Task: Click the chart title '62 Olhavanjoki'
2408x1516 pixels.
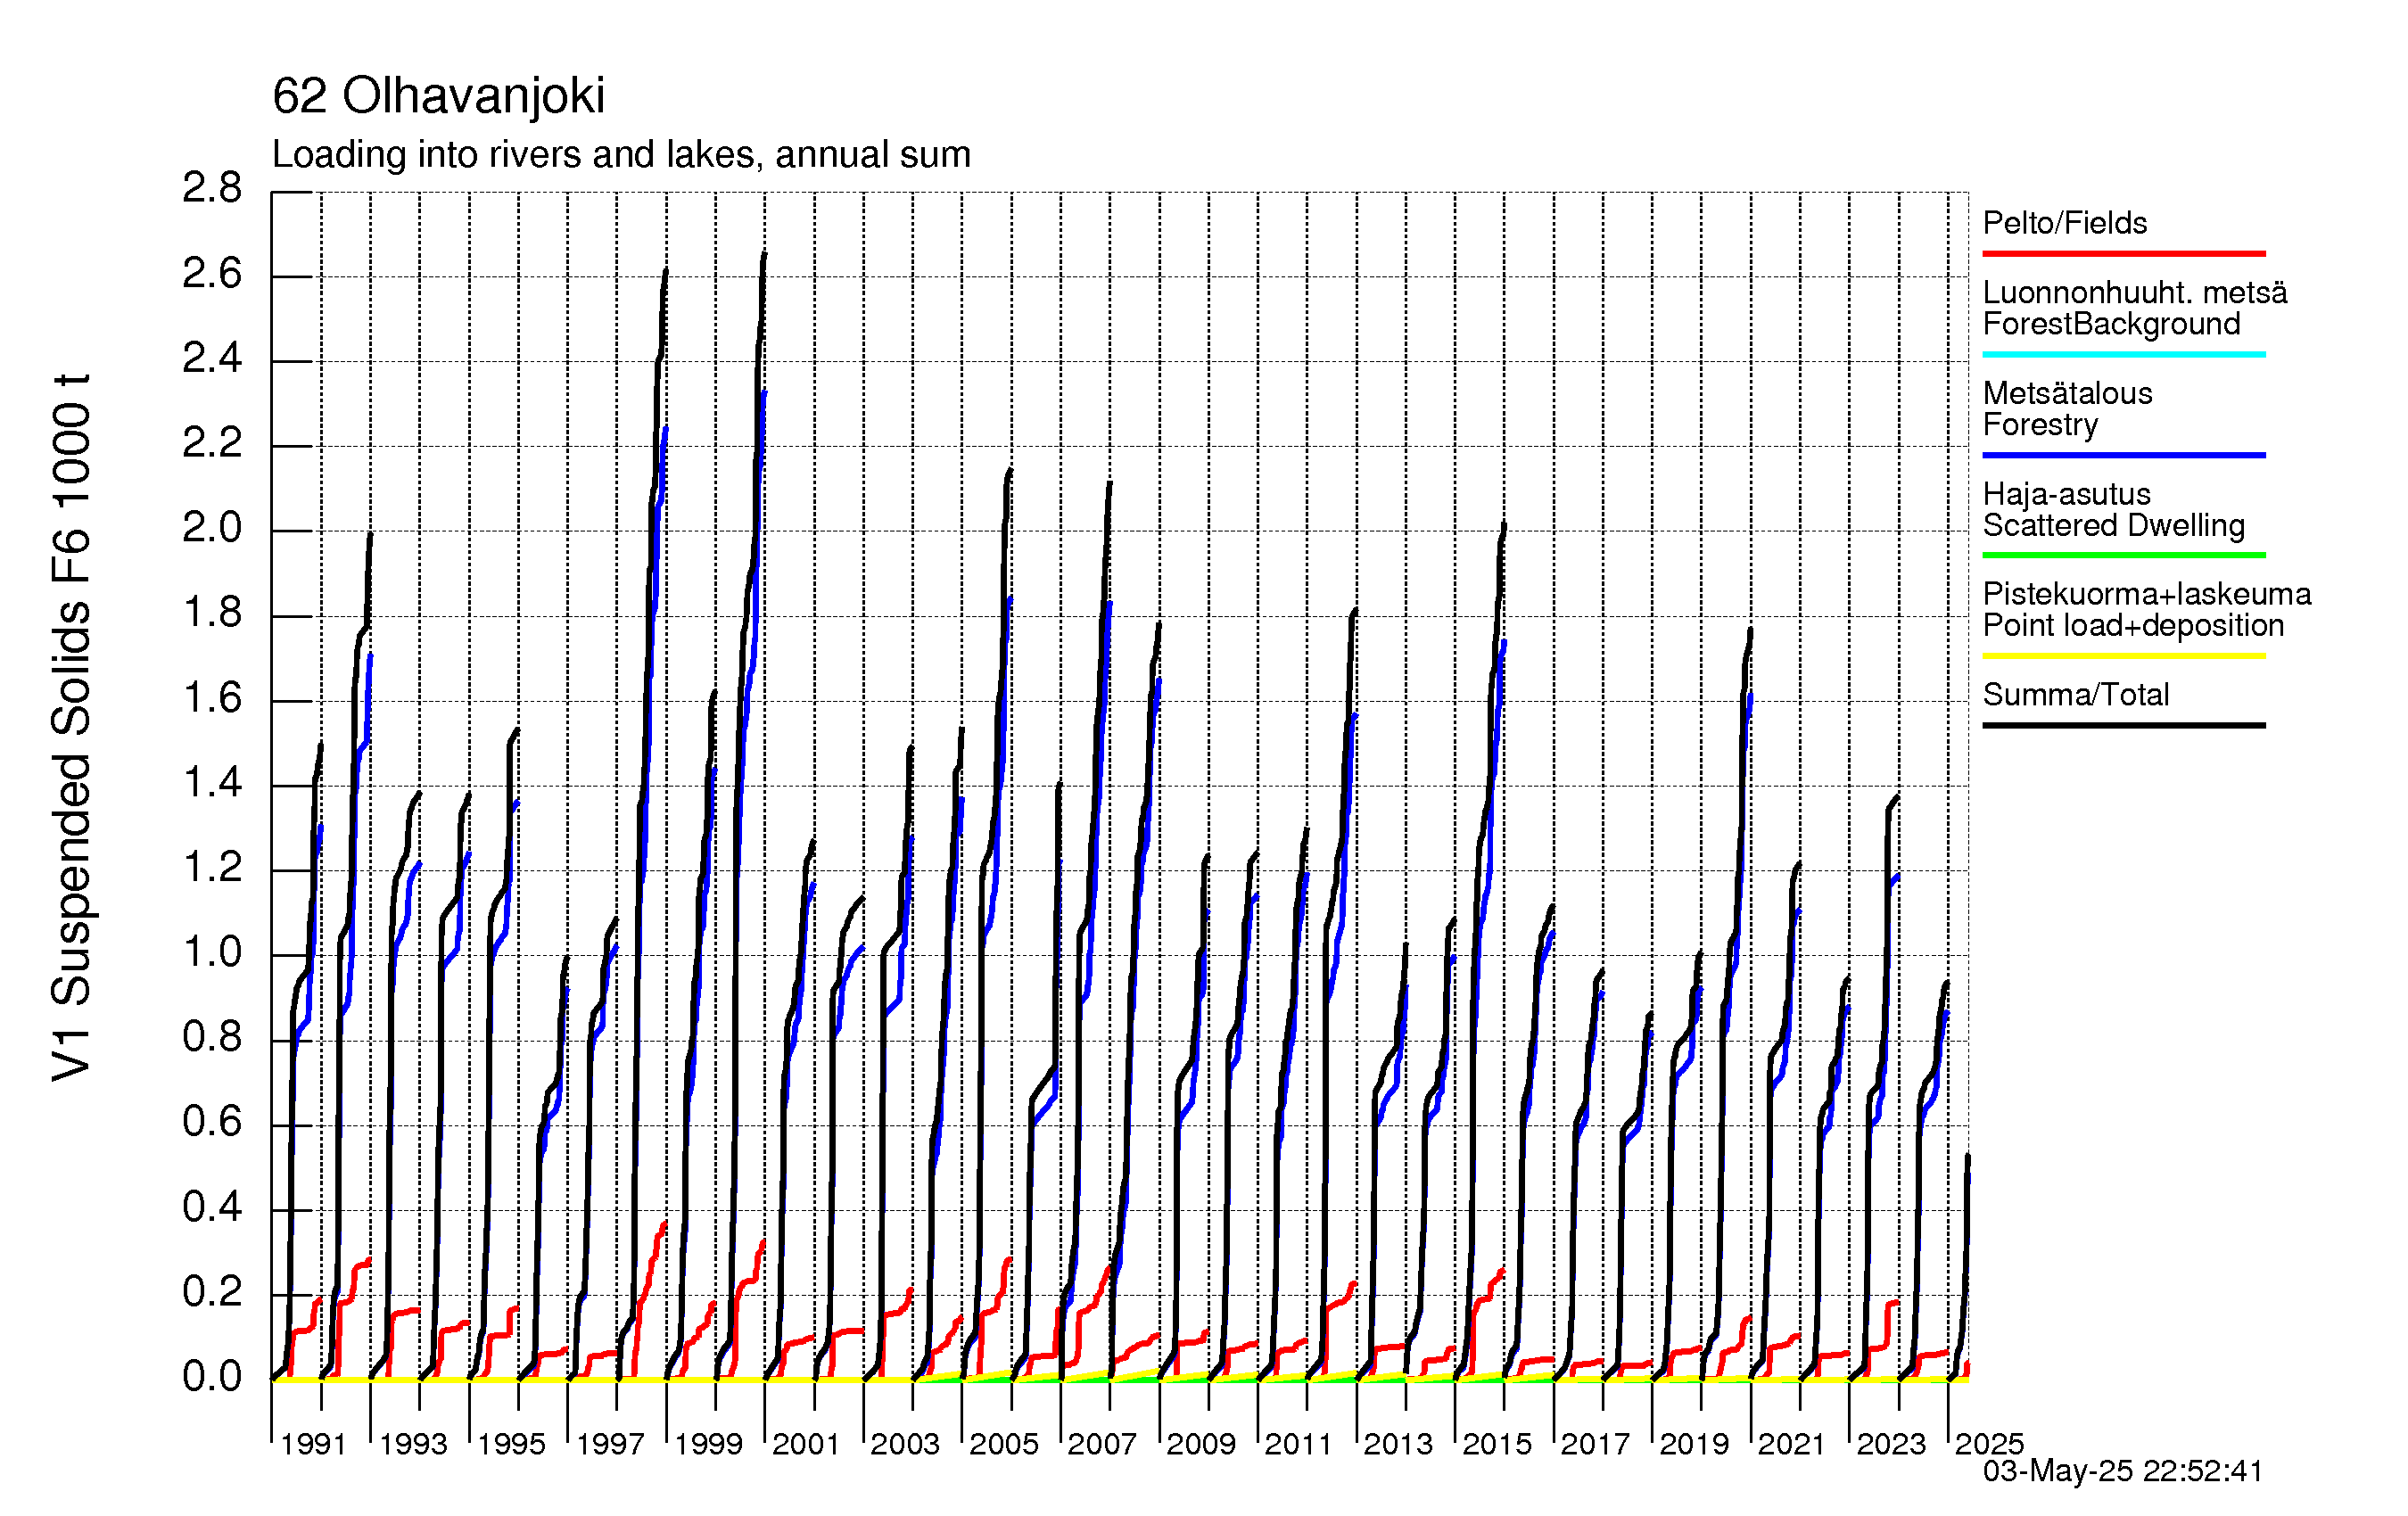Action: coord(438,96)
